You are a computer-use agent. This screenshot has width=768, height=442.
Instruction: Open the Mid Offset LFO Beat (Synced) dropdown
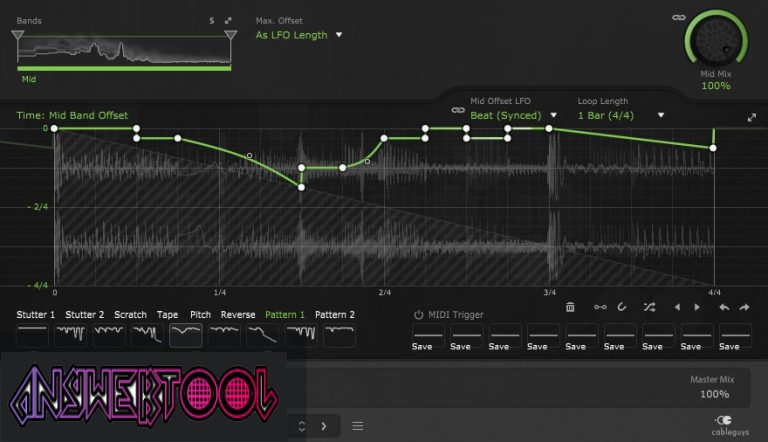pos(505,116)
